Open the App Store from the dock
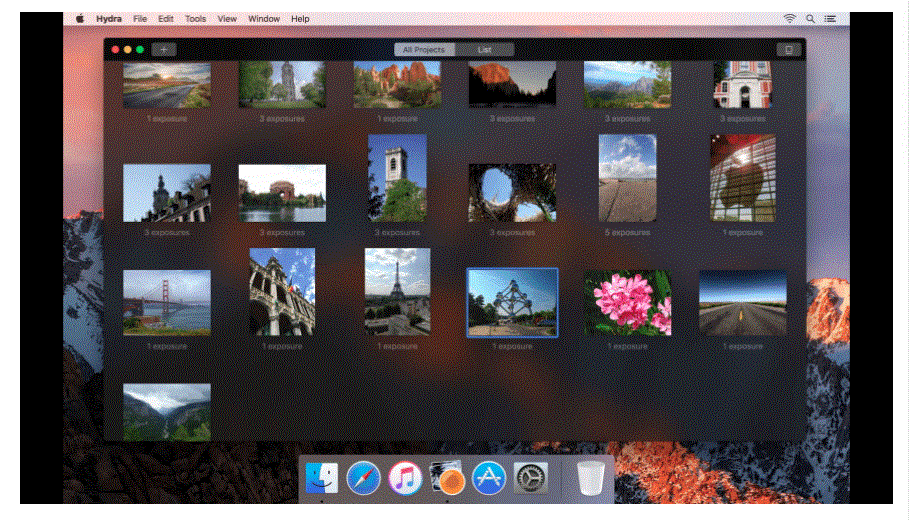This screenshot has height=520, width=909. [x=489, y=478]
